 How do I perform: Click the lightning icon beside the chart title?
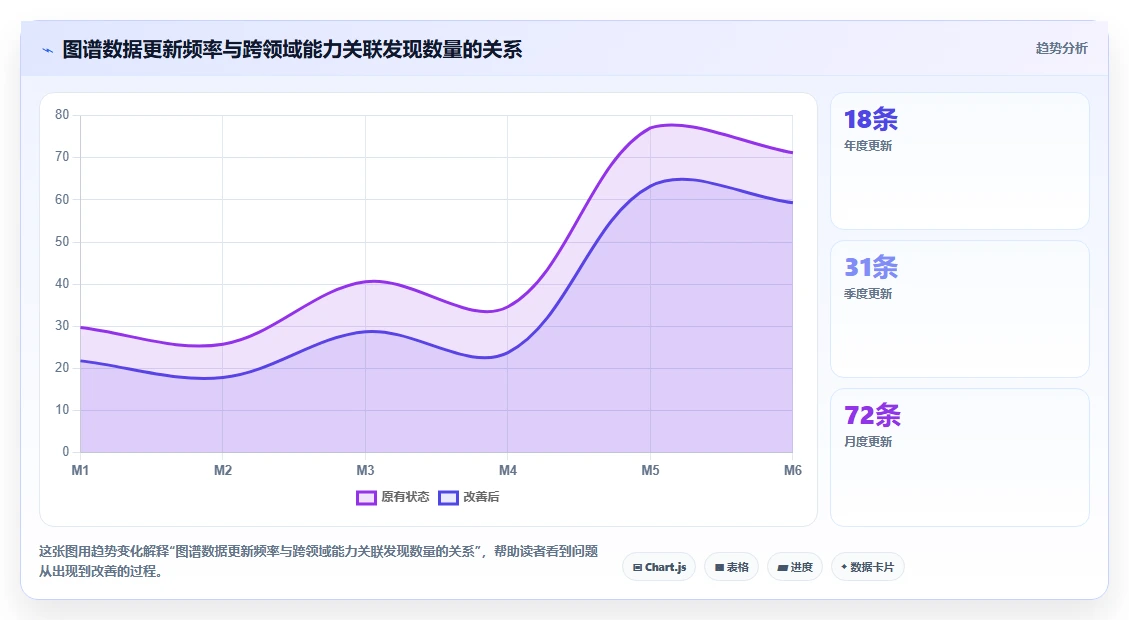pyautogui.click(x=48, y=50)
